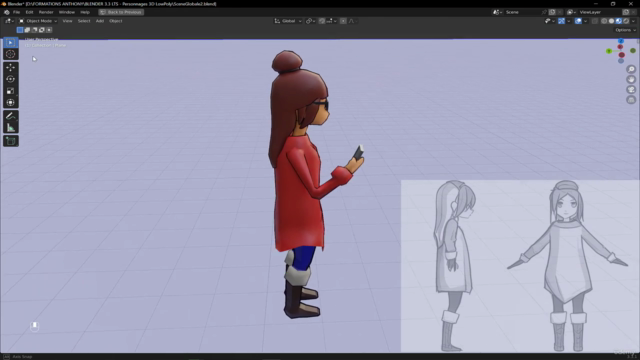The height and width of the screenshot is (360, 640).
Task: Expand the gizmo options arrow
Action: (x=569, y=21)
